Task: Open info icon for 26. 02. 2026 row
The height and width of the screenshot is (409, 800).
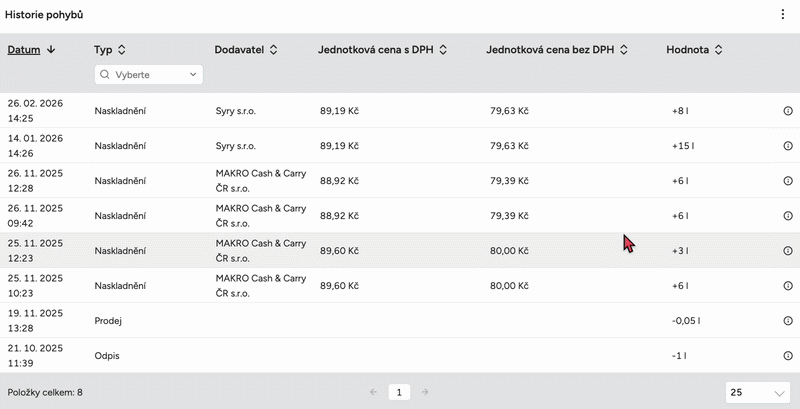Action: point(787,111)
